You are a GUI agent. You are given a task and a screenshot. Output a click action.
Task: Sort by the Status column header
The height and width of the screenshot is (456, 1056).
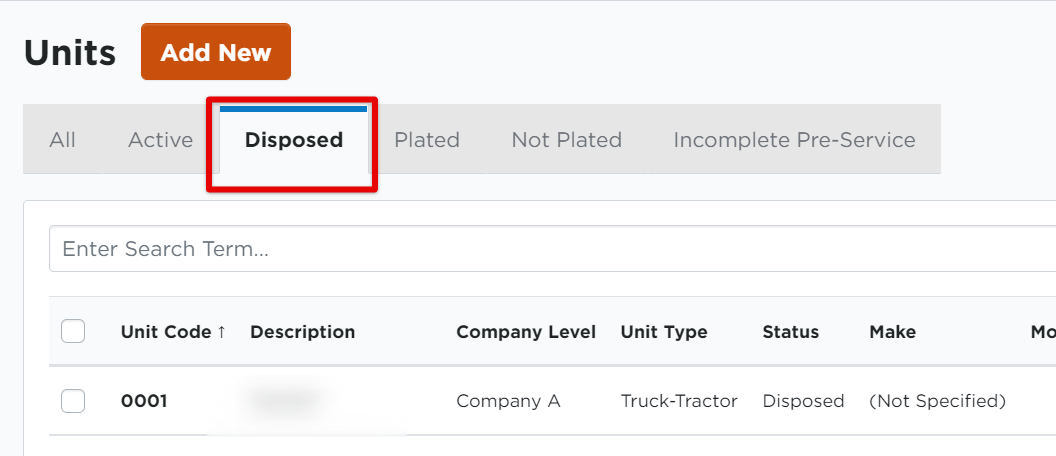(790, 332)
